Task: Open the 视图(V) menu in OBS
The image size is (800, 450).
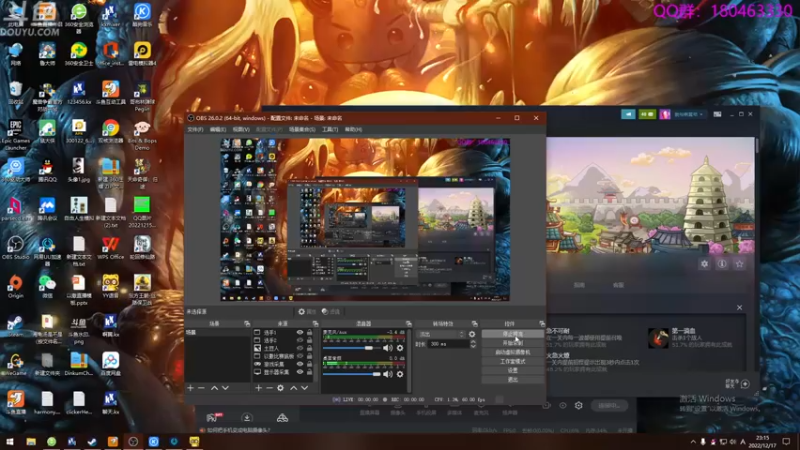Action: pos(241,130)
